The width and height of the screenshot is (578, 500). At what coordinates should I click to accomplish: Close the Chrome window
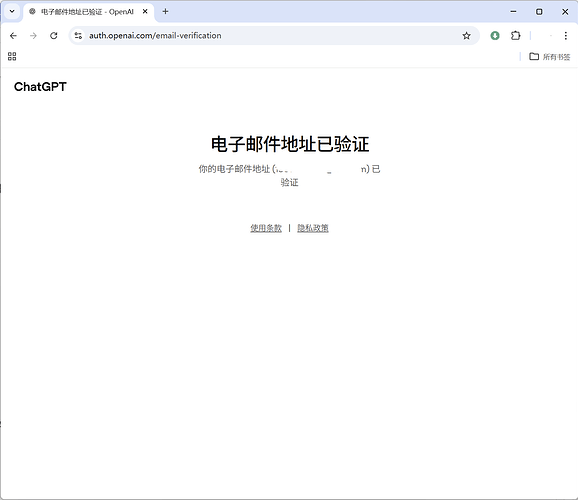tap(565, 12)
